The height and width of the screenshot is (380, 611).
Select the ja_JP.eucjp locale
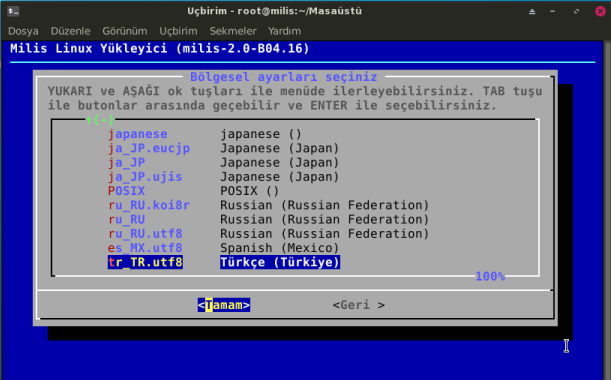click(149, 148)
